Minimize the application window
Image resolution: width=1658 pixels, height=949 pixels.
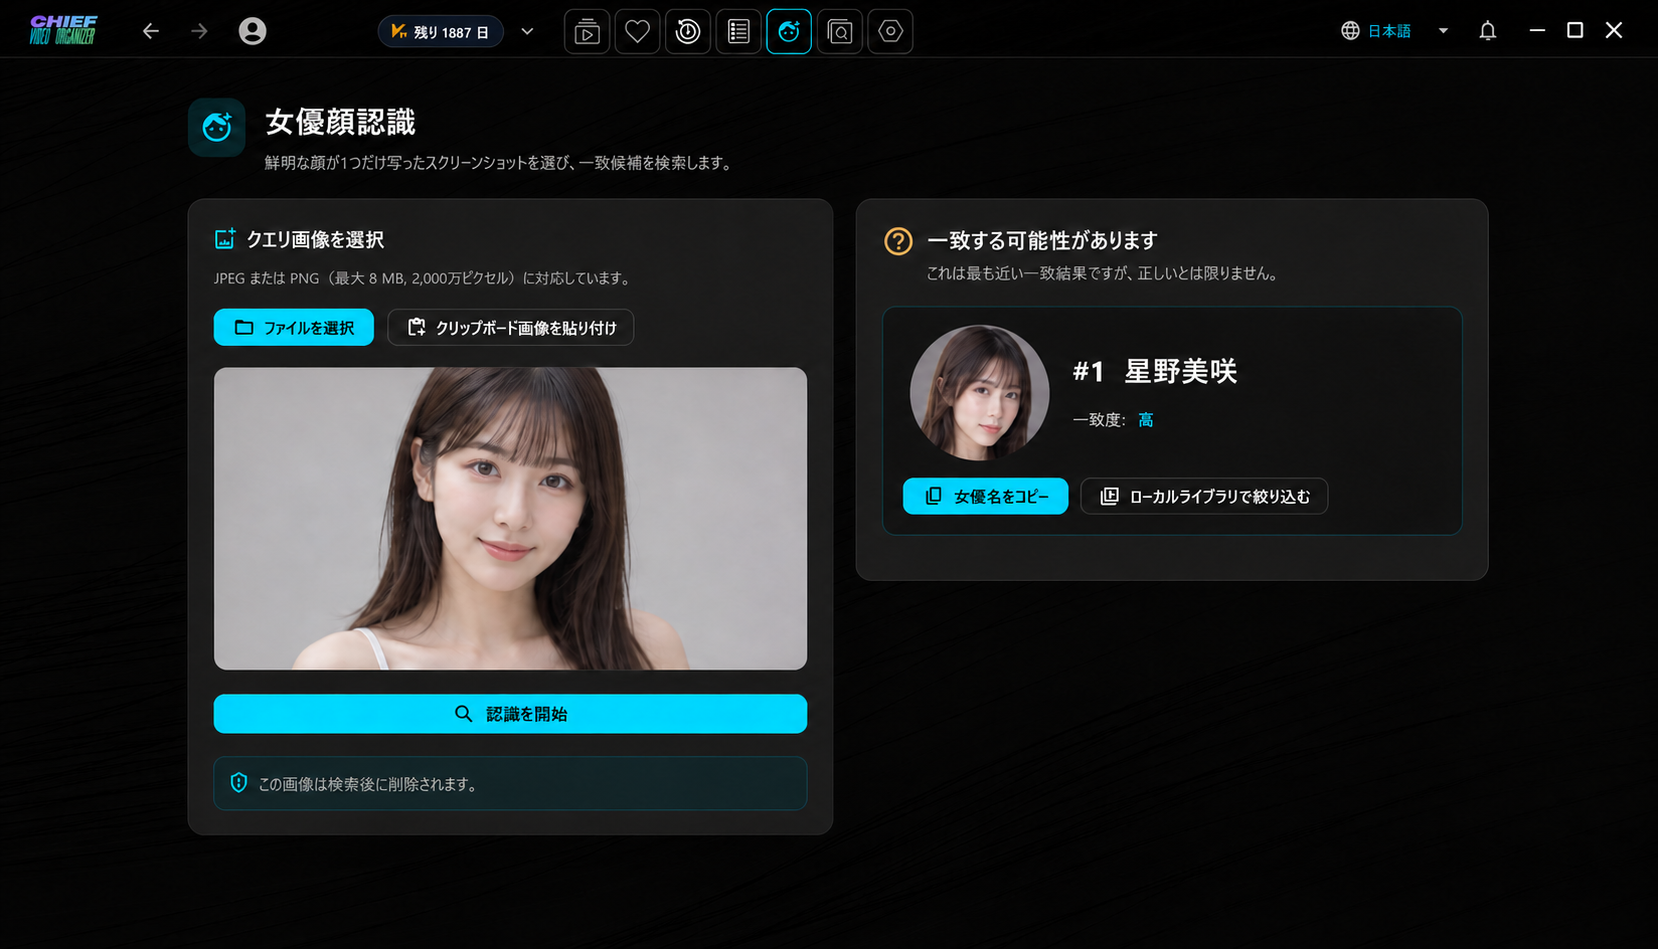coord(1537,31)
